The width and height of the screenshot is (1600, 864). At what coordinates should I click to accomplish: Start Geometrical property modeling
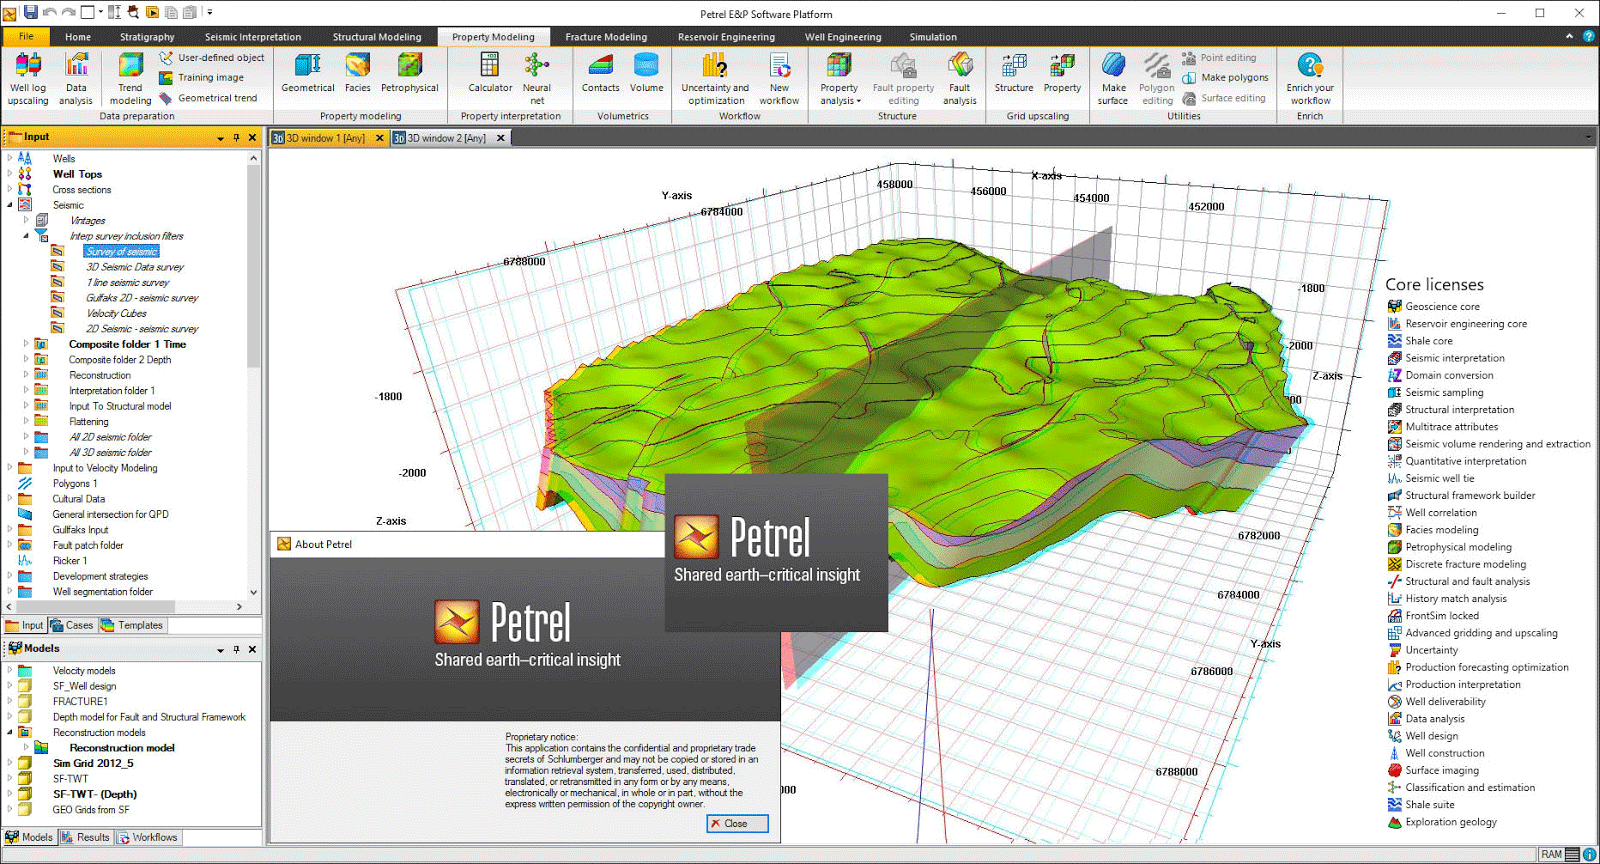[x=308, y=73]
